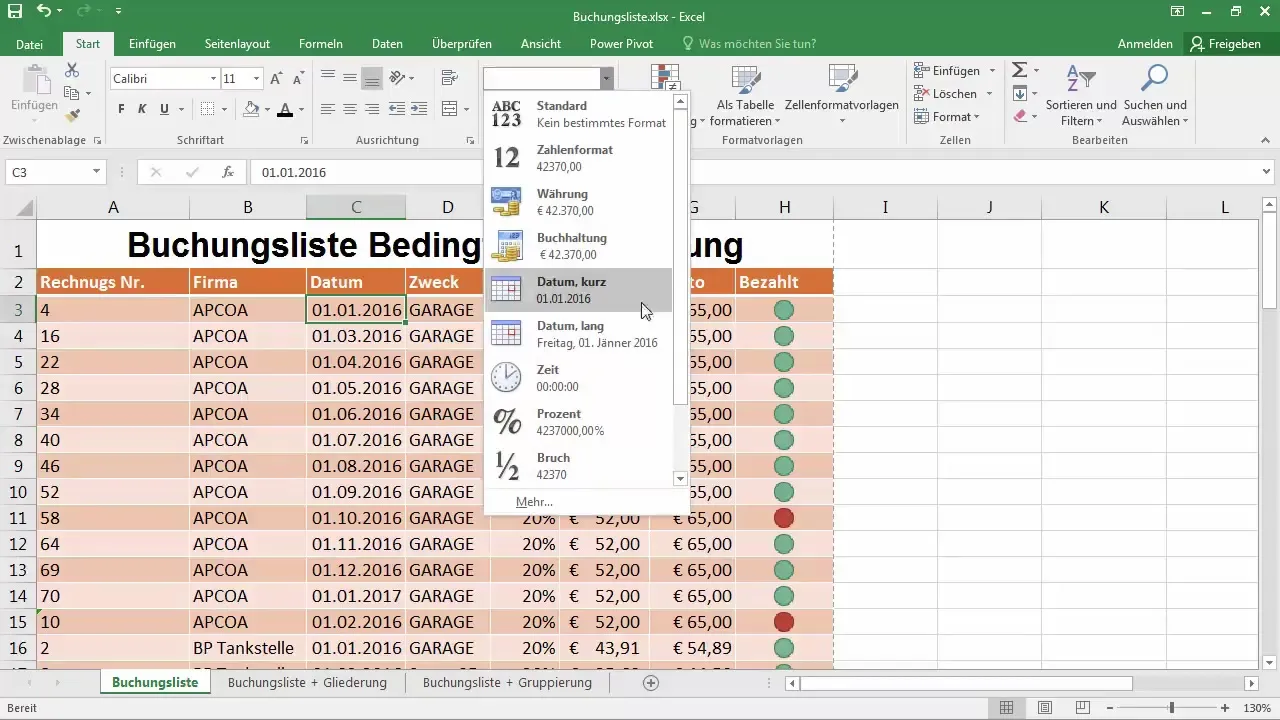
Task: Click the horizontal scrollbar thumb
Action: pyautogui.click(x=966, y=683)
